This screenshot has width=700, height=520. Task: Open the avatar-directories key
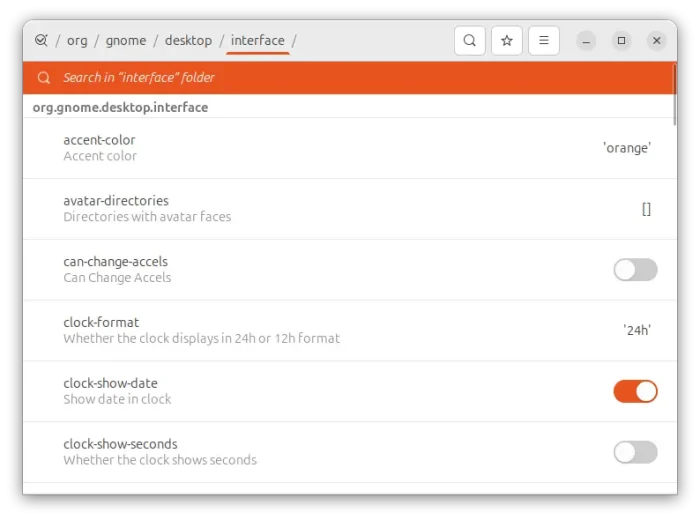(350, 209)
